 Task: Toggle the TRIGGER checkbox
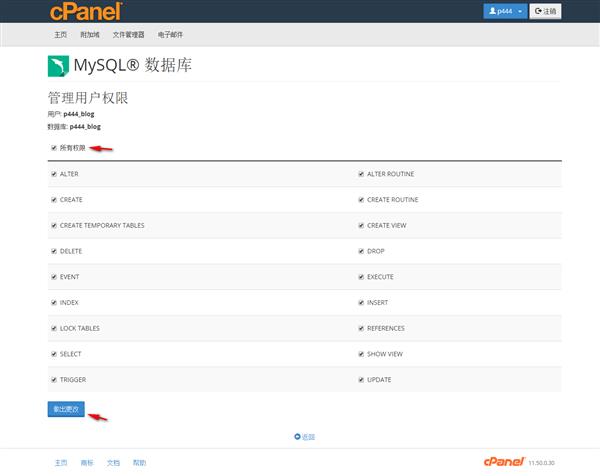54,380
